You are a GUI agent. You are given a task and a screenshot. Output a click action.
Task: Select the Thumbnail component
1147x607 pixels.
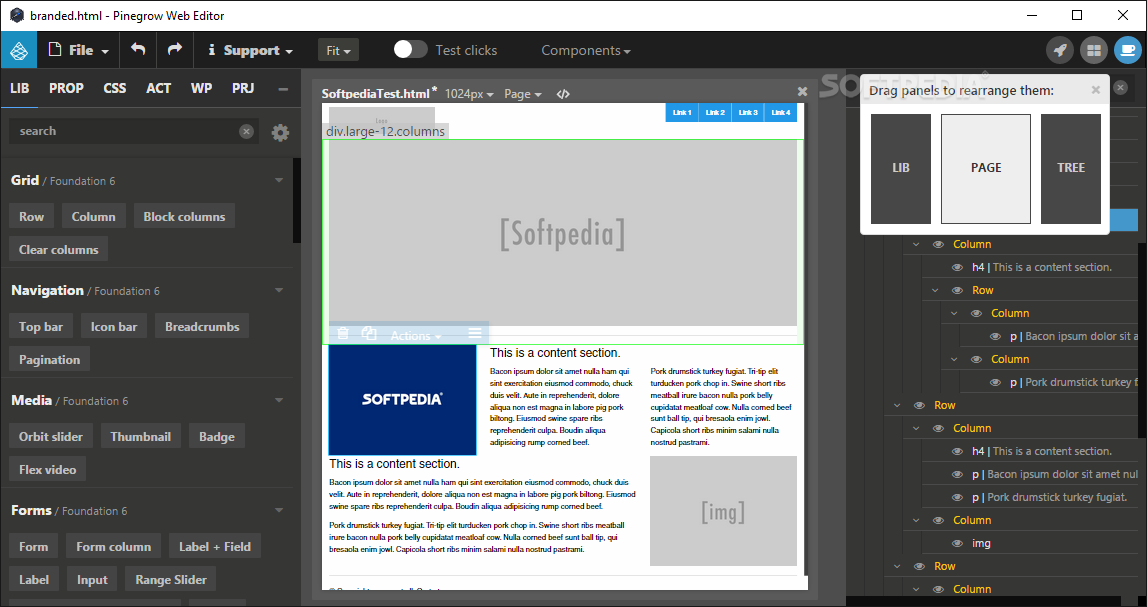point(140,437)
